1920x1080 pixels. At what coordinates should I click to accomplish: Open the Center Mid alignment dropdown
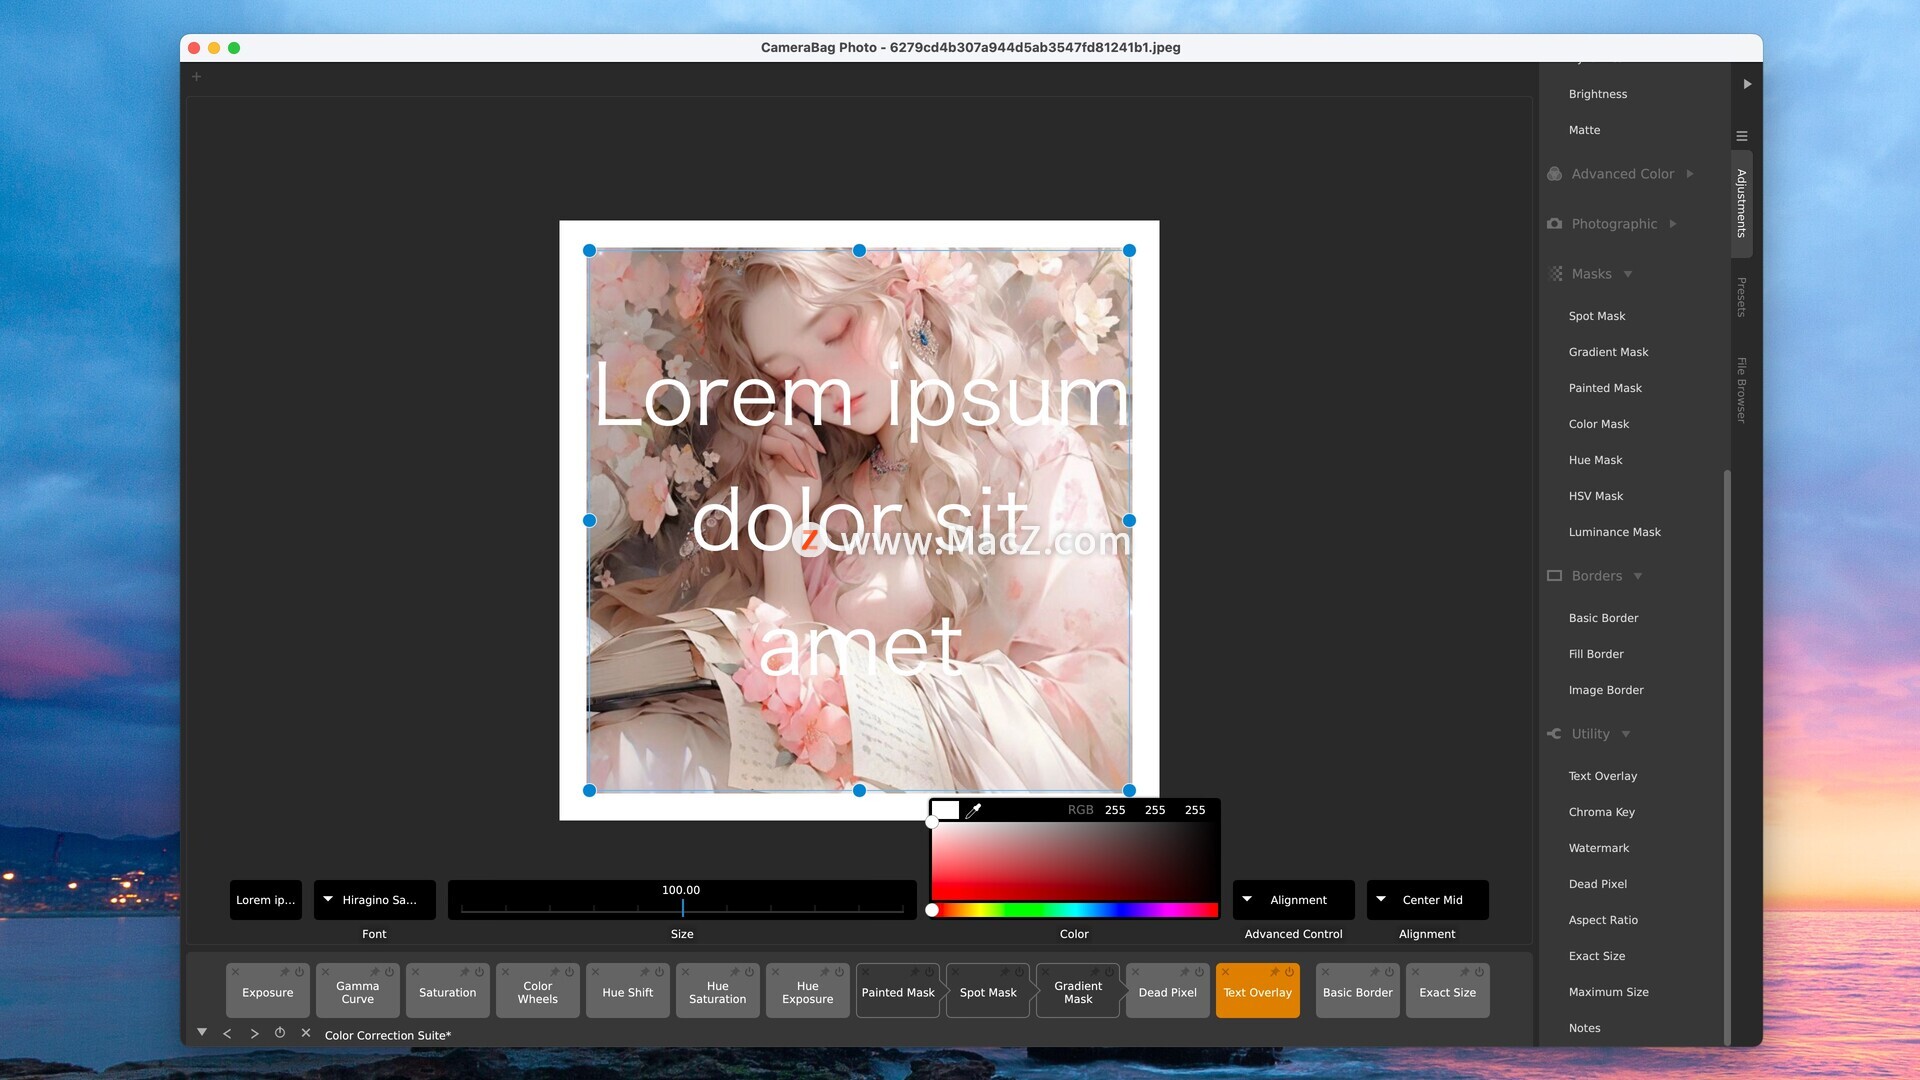click(x=1427, y=900)
